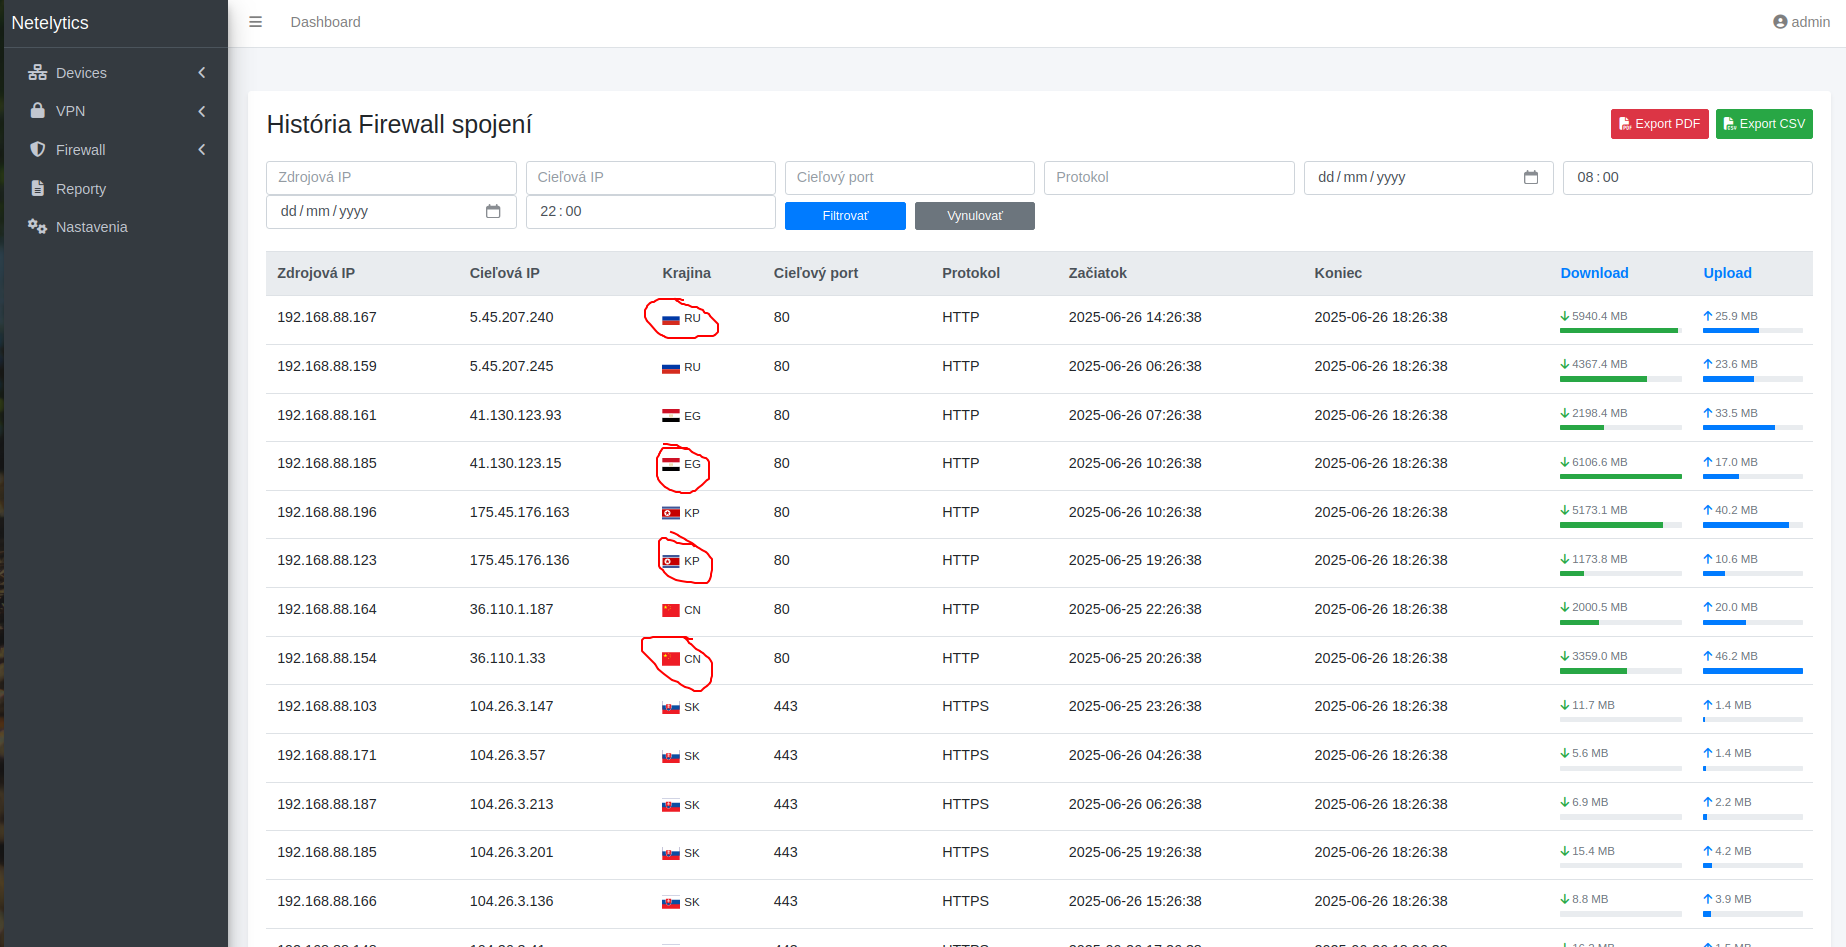1846x947 pixels.
Task: Click the Devices network icon in sidebar
Action: 38,73
